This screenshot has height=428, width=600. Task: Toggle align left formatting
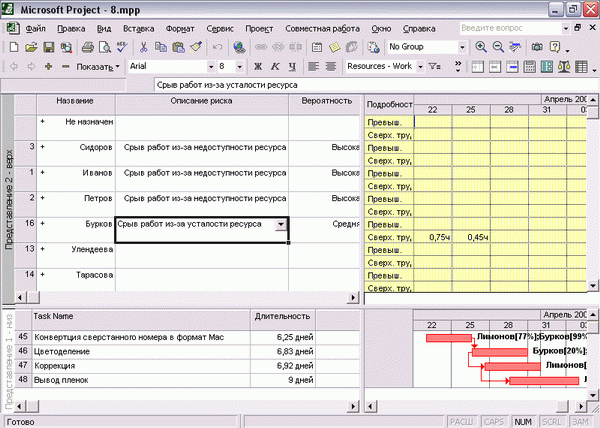[x=313, y=67]
